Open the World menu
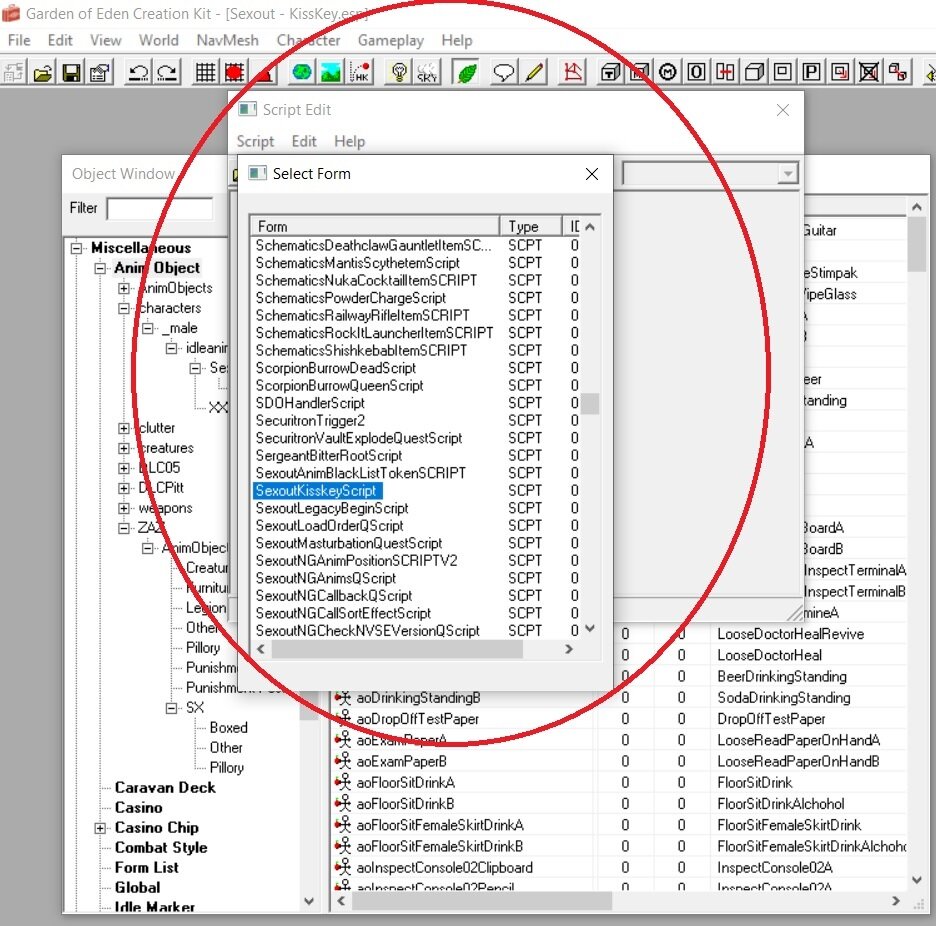 [x=158, y=40]
